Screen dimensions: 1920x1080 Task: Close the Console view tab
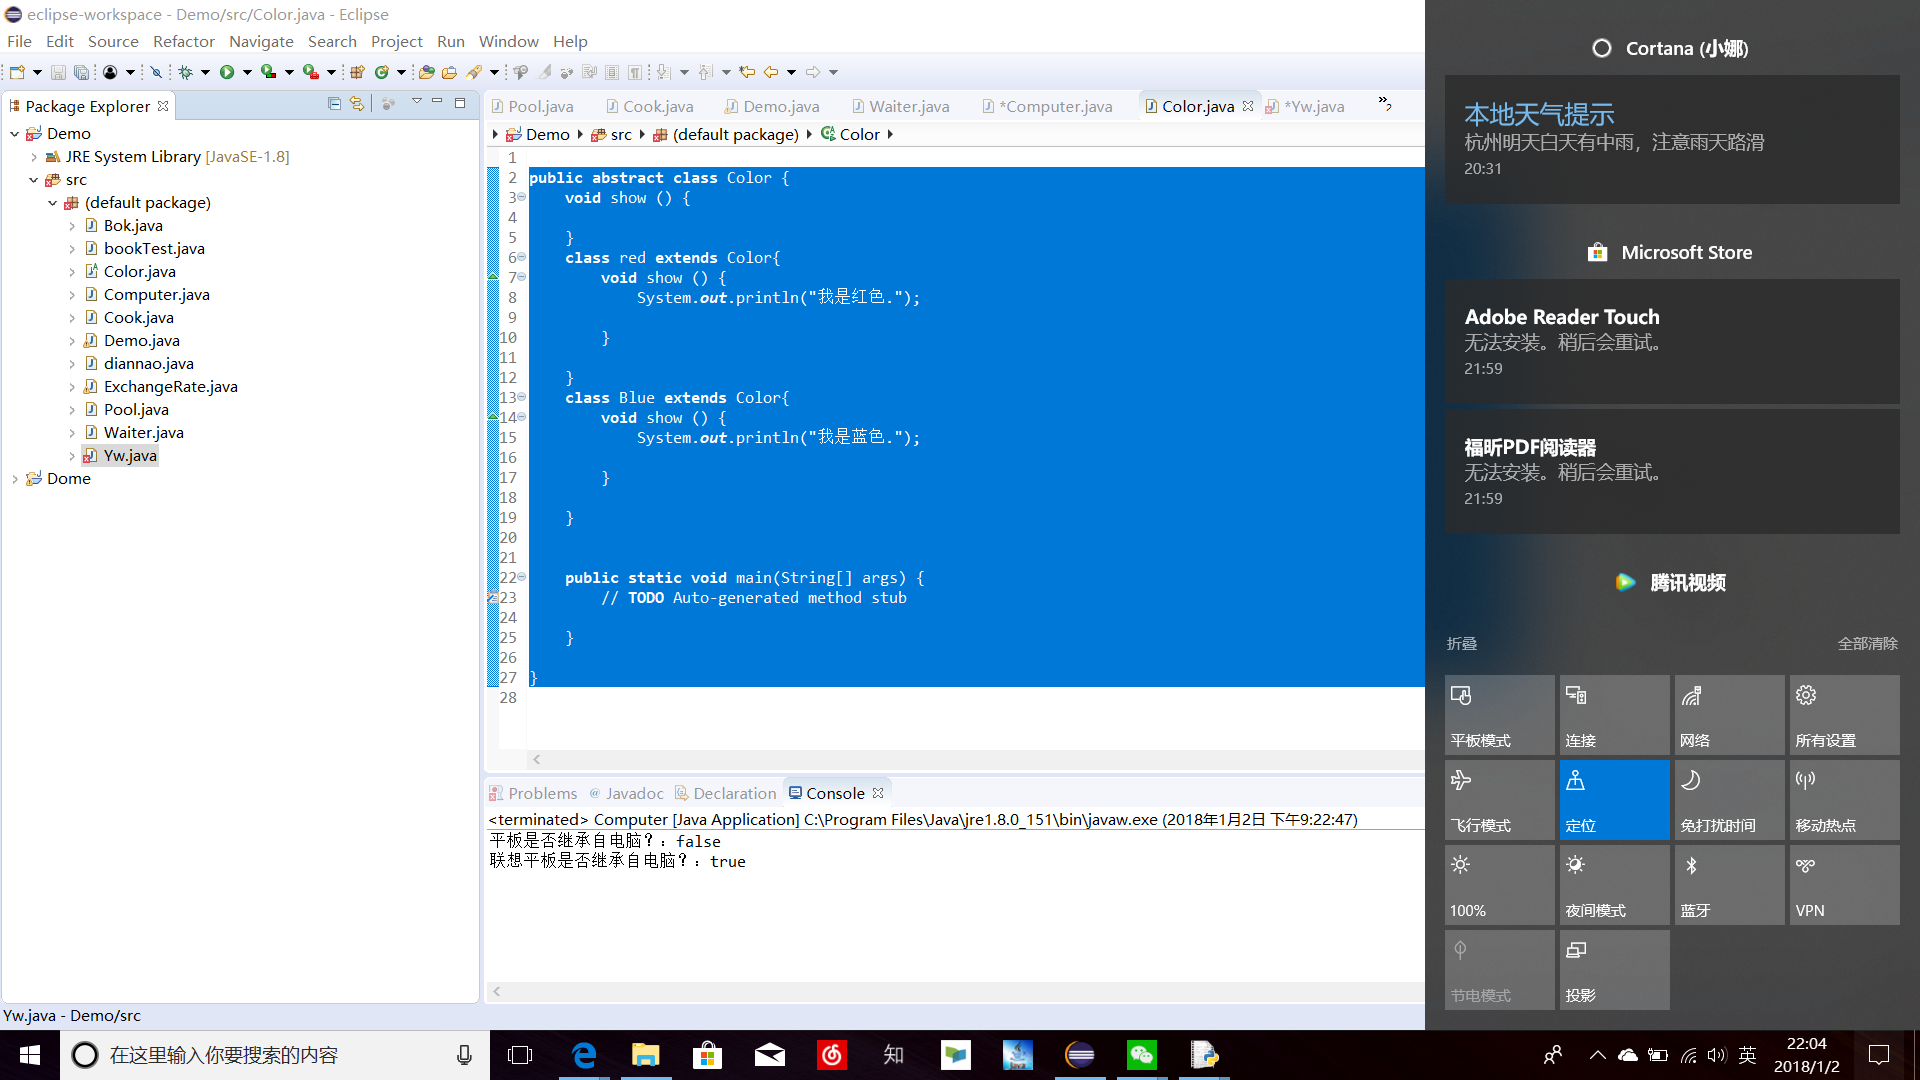click(878, 793)
